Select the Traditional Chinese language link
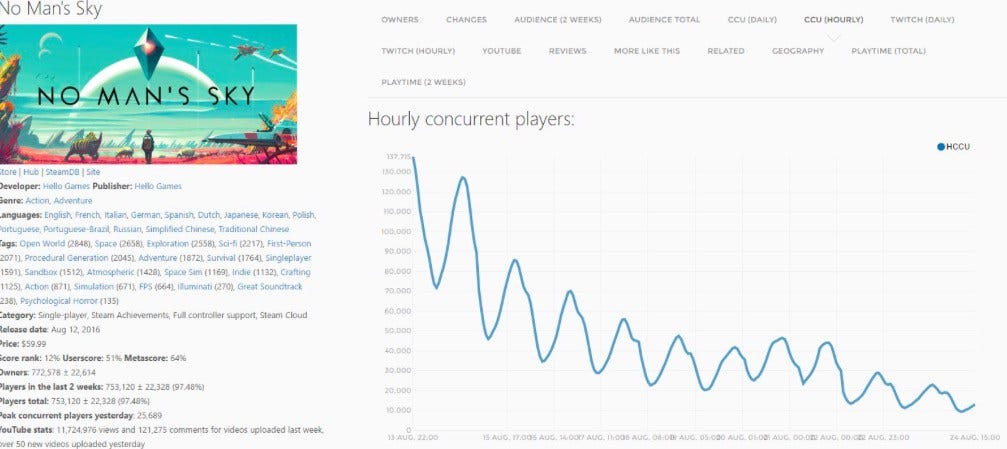1007x449 pixels. [255, 229]
